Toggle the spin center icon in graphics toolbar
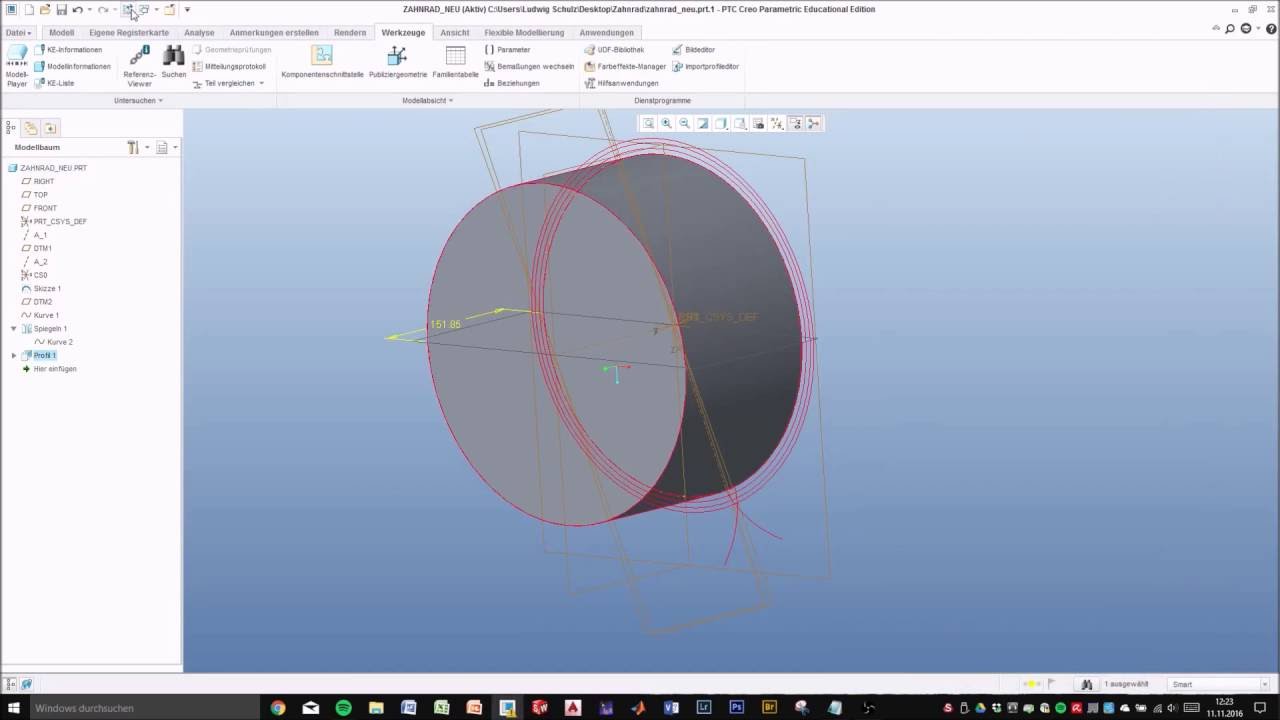This screenshot has height=720, width=1280. 813,123
